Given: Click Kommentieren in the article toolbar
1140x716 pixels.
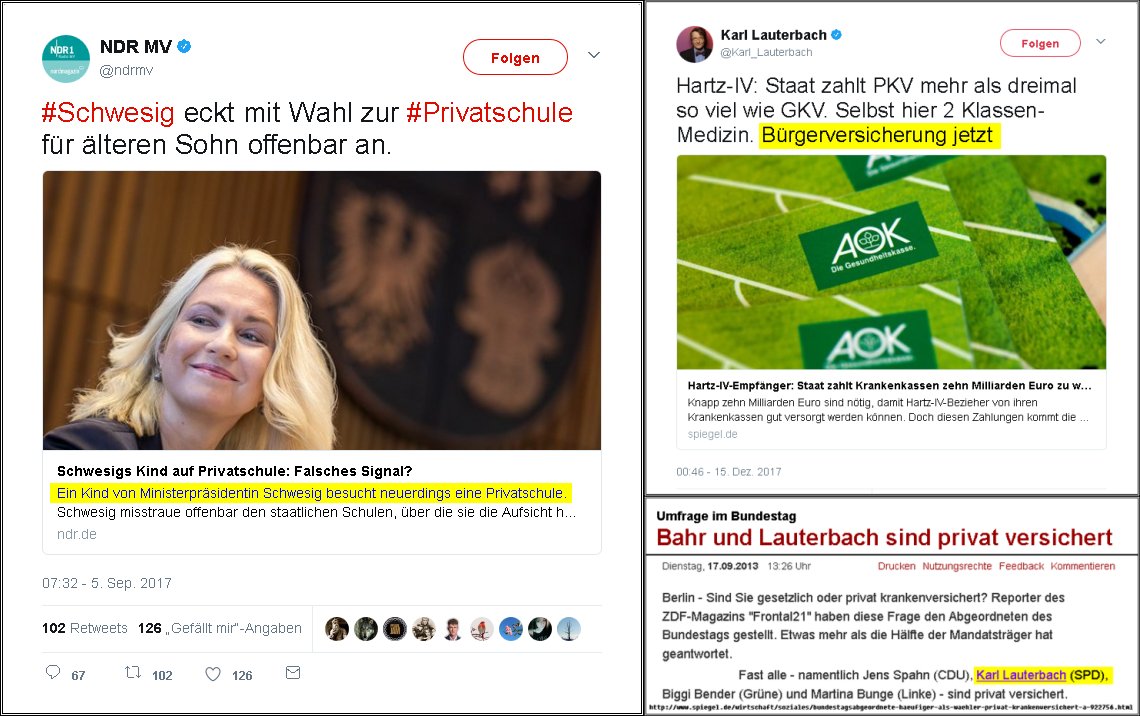Looking at the screenshot, I should click(x=1083, y=566).
